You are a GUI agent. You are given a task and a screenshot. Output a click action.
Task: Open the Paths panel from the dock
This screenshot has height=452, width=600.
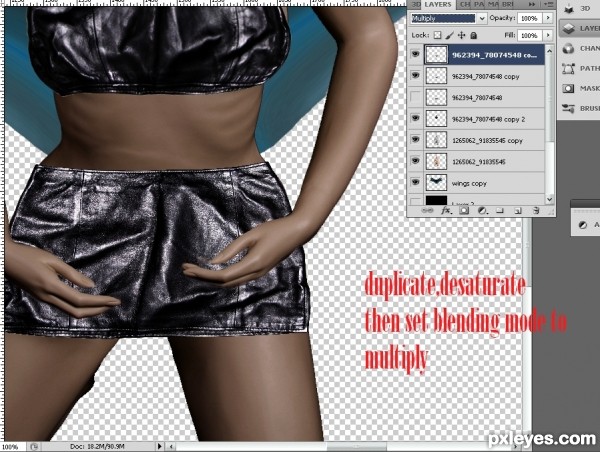(x=579, y=69)
